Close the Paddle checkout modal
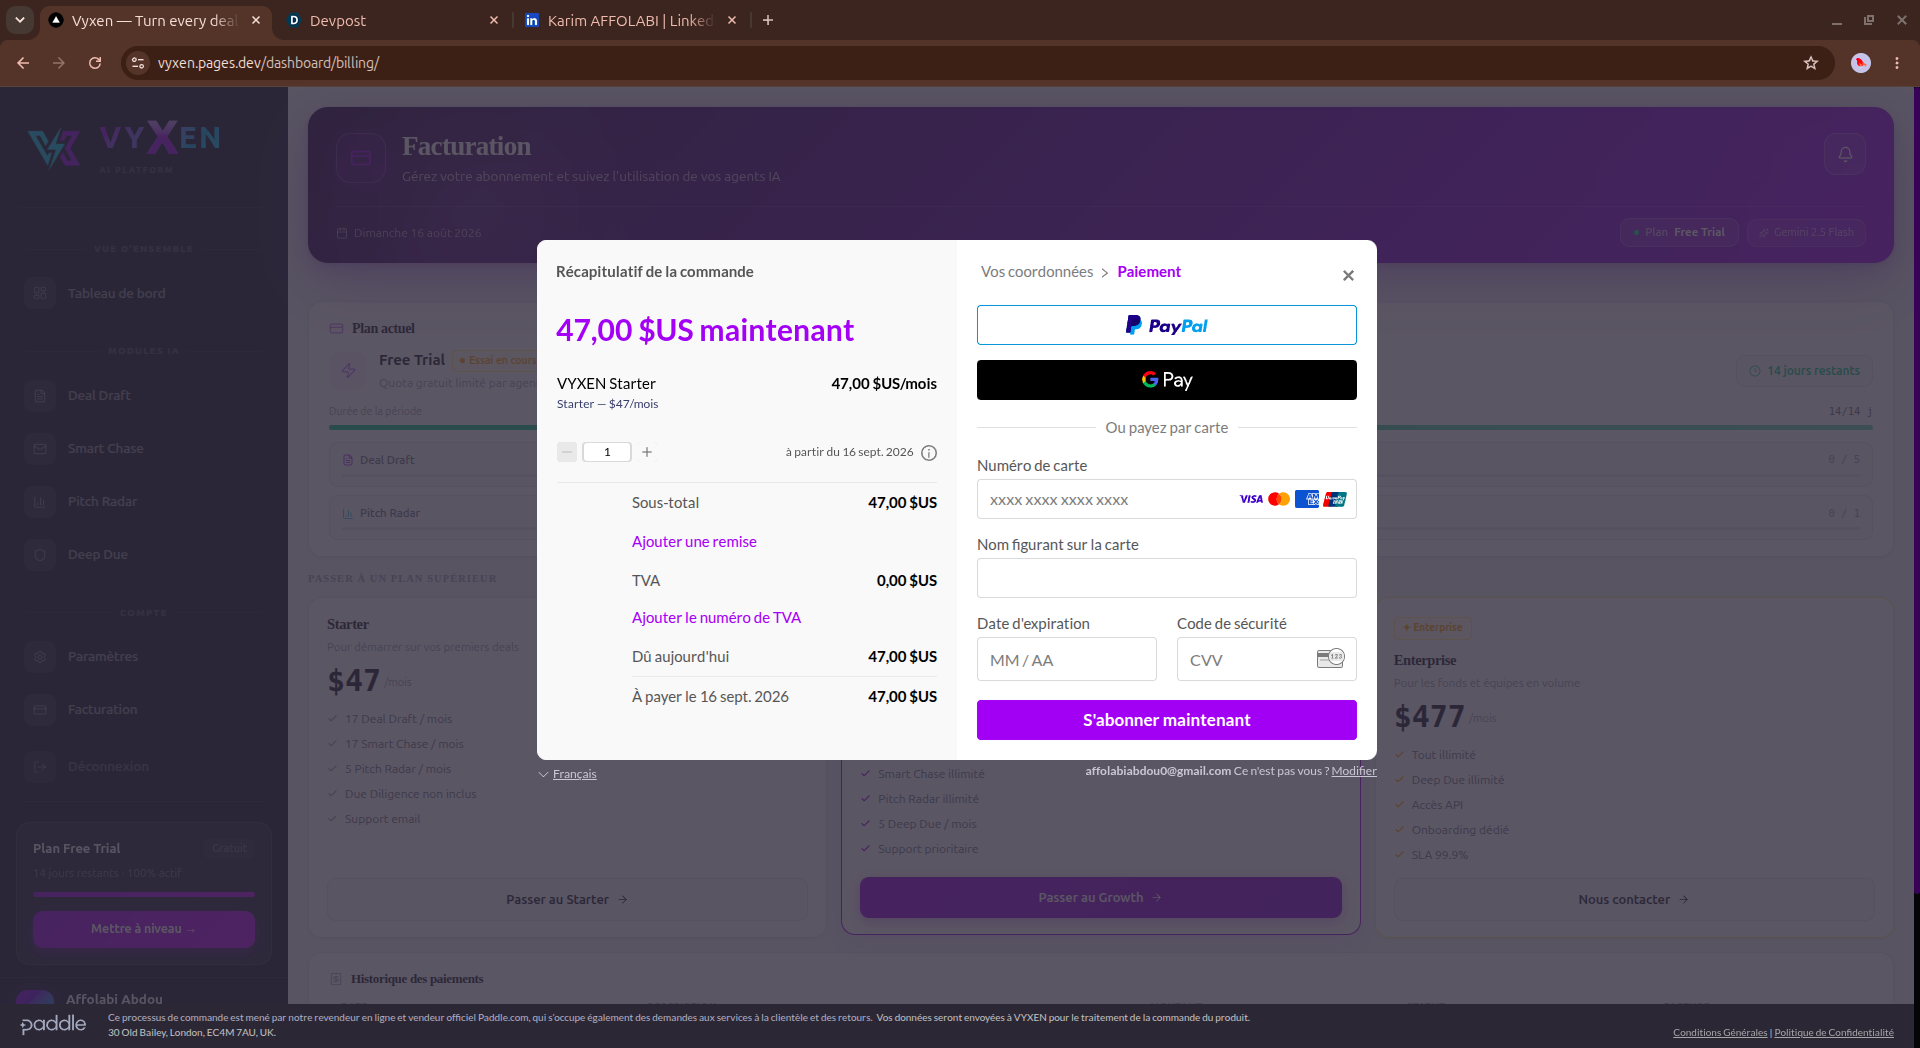 1348,276
